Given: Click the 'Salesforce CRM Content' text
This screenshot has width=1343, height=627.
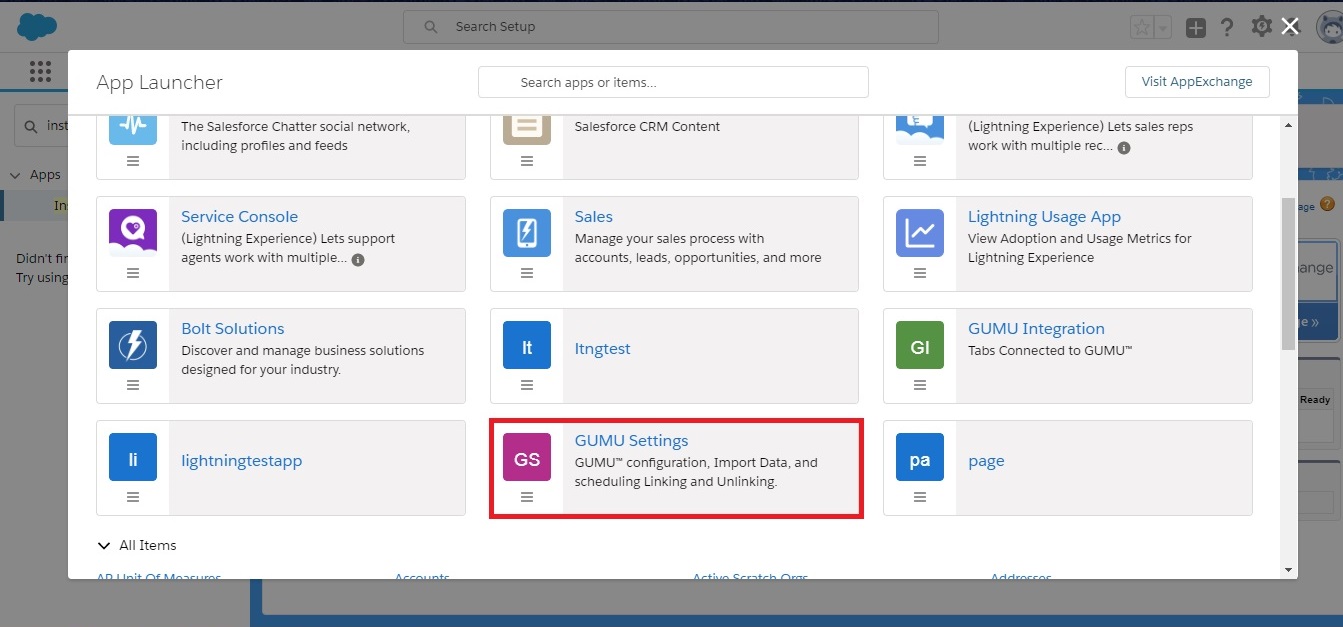Looking at the screenshot, I should [x=647, y=127].
